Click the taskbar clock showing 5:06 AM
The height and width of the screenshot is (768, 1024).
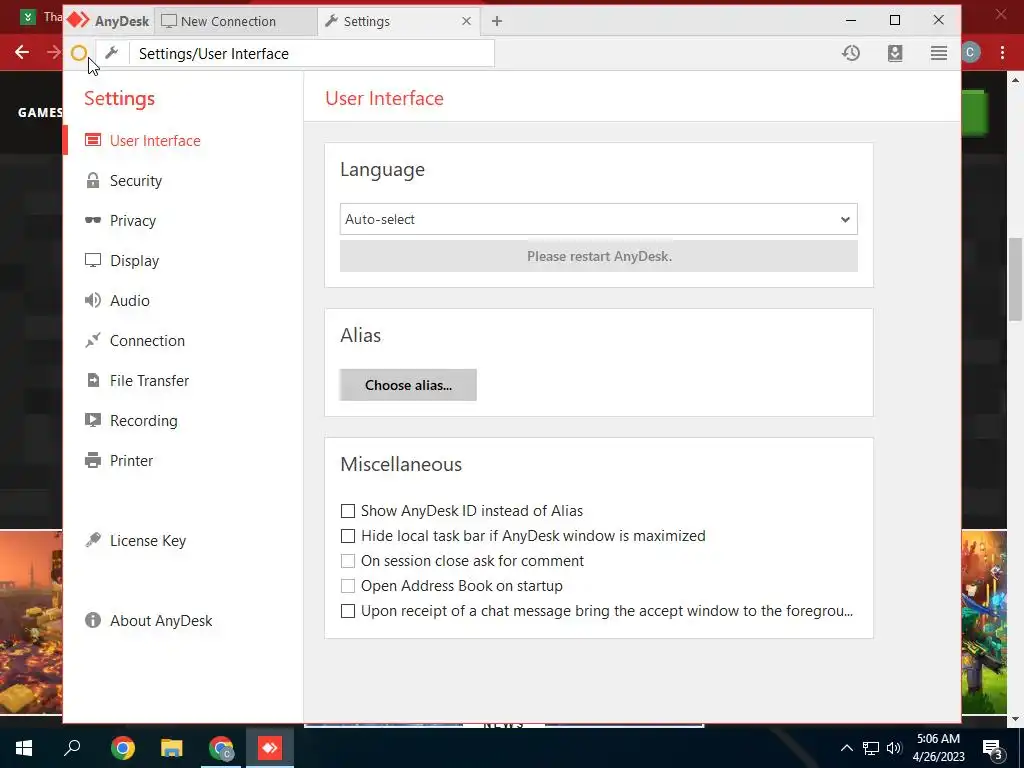pyautogui.click(x=938, y=748)
